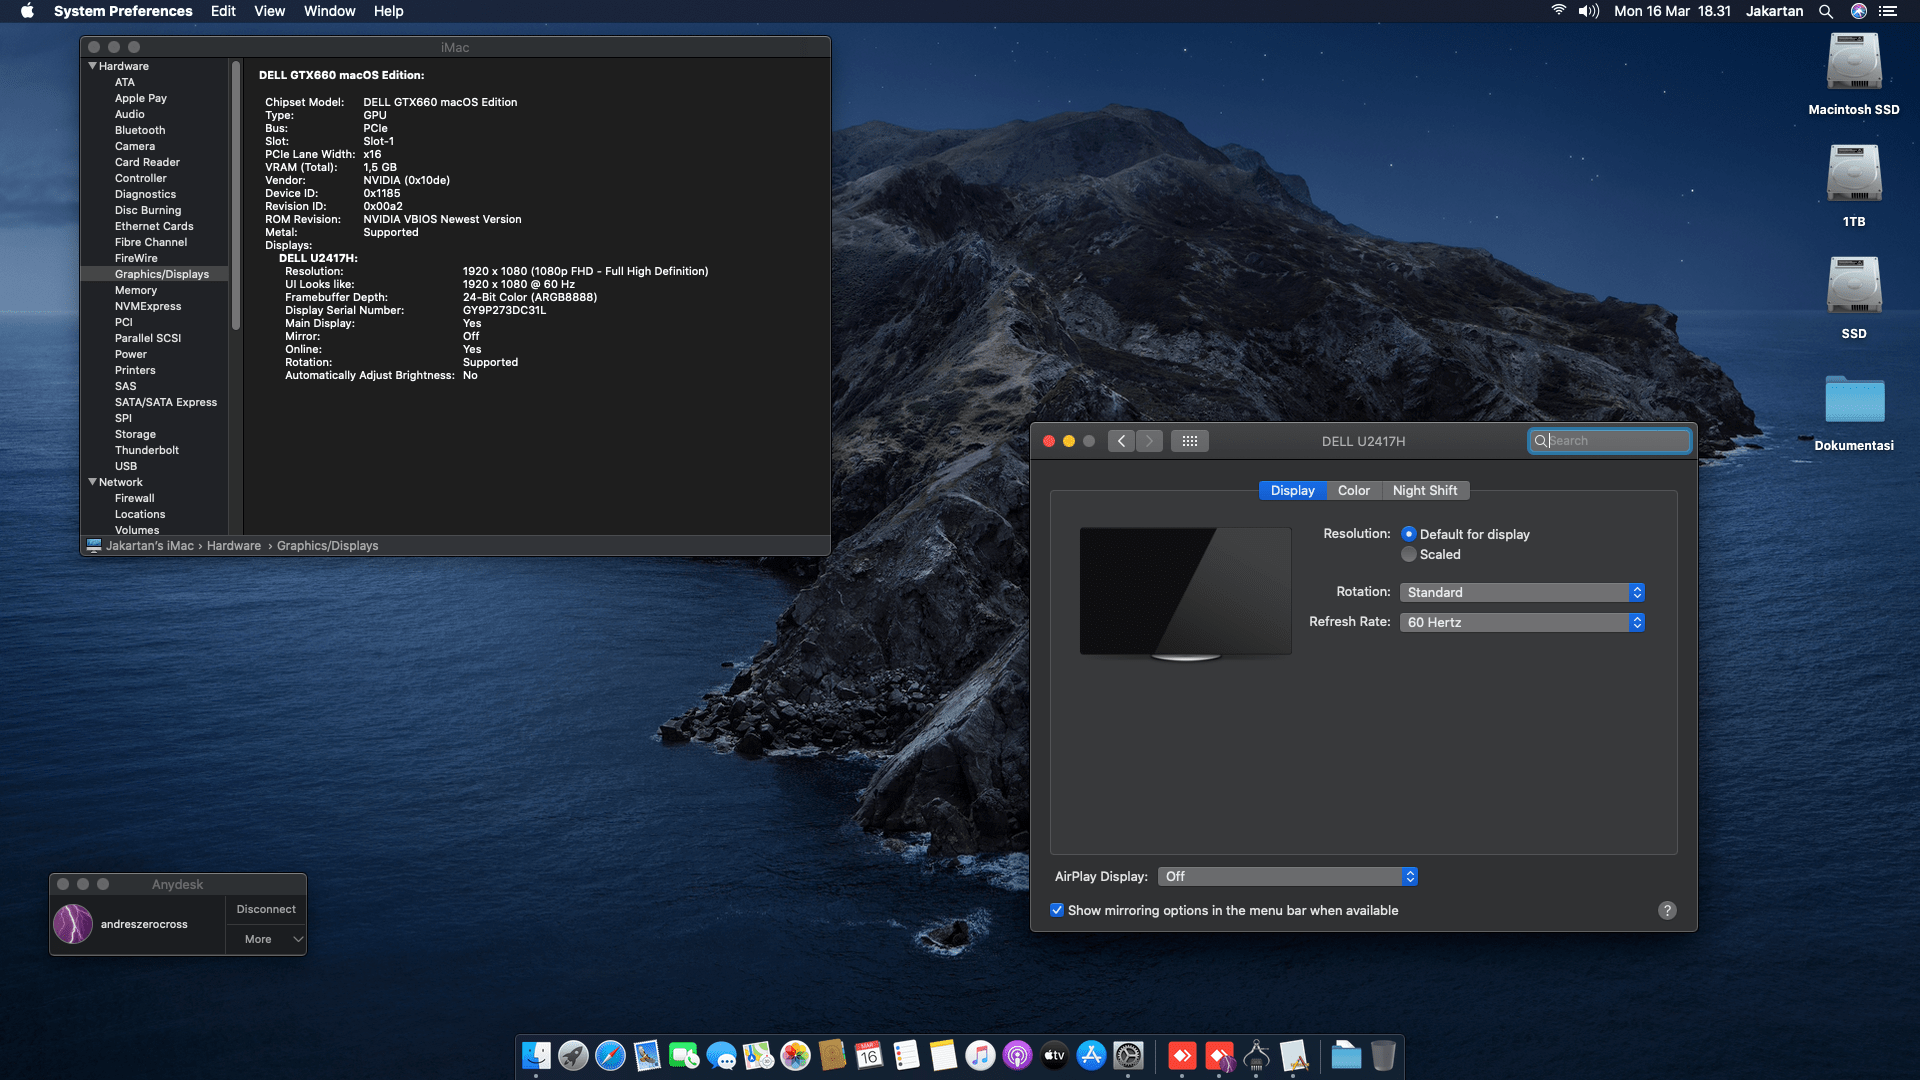Switch to the Night Shift tab
The image size is (1920, 1080).
coord(1425,490)
